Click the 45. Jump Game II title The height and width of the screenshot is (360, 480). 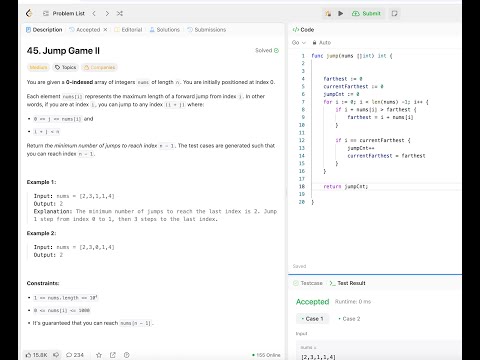coord(63,51)
